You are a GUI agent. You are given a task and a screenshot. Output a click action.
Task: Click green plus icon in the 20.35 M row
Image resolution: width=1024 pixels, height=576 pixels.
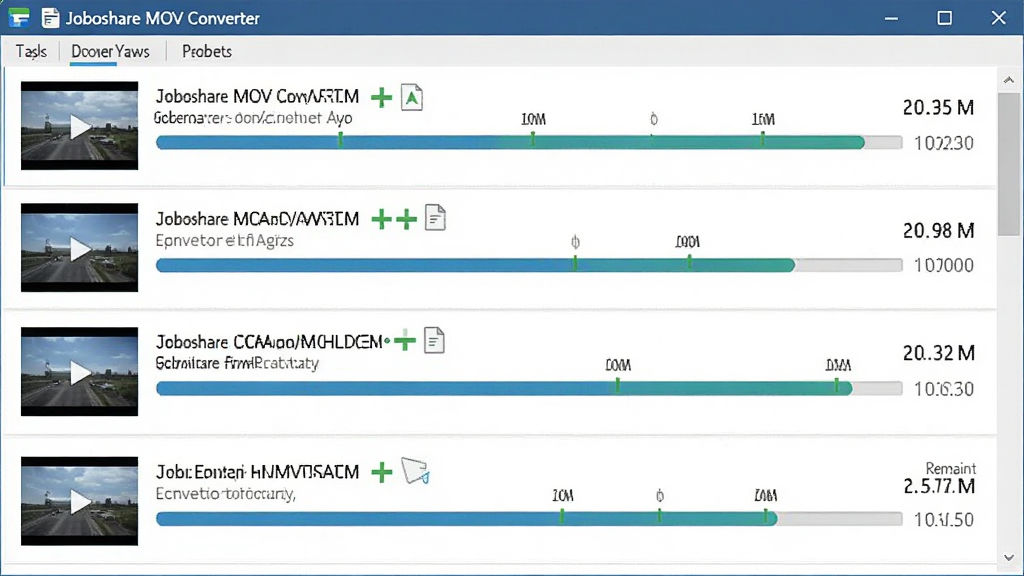381,98
